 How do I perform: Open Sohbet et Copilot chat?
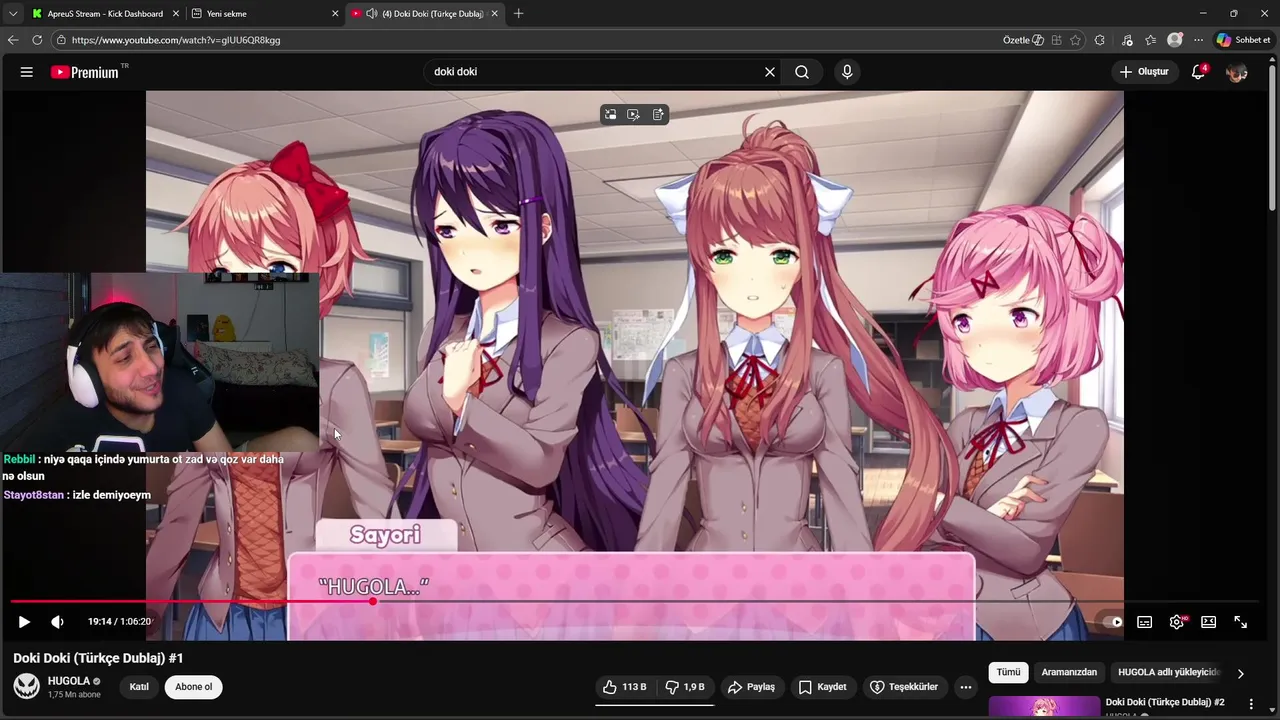pos(1243,40)
